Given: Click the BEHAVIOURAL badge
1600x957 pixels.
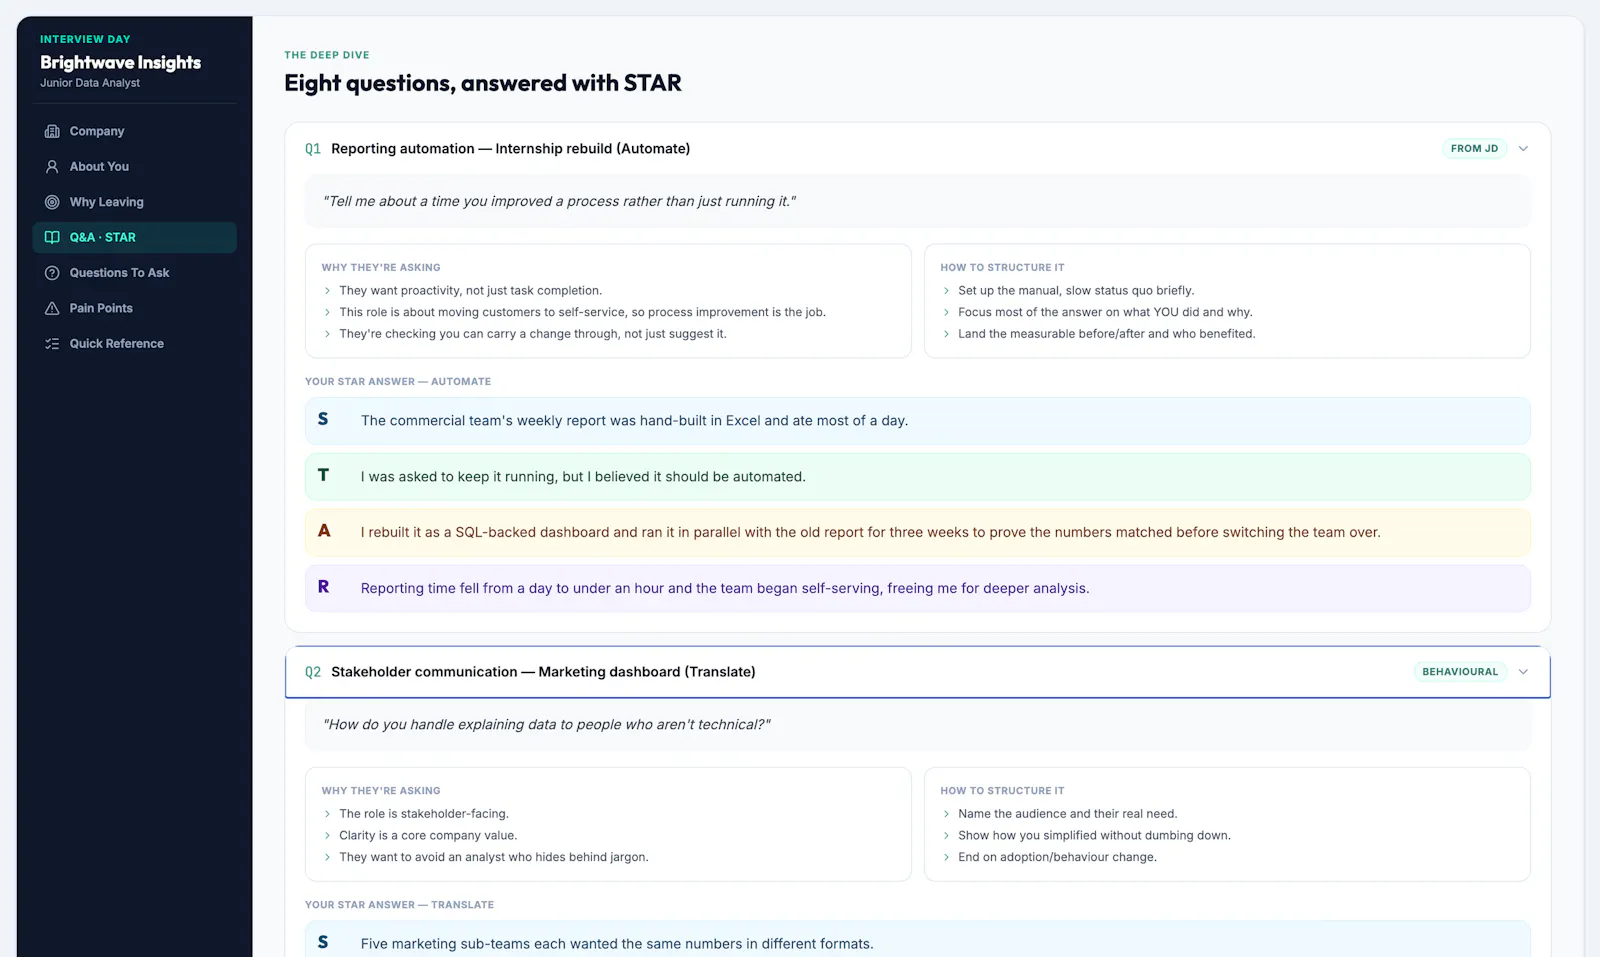Looking at the screenshot, I should pyautogui.click(x=1460, y=672).
